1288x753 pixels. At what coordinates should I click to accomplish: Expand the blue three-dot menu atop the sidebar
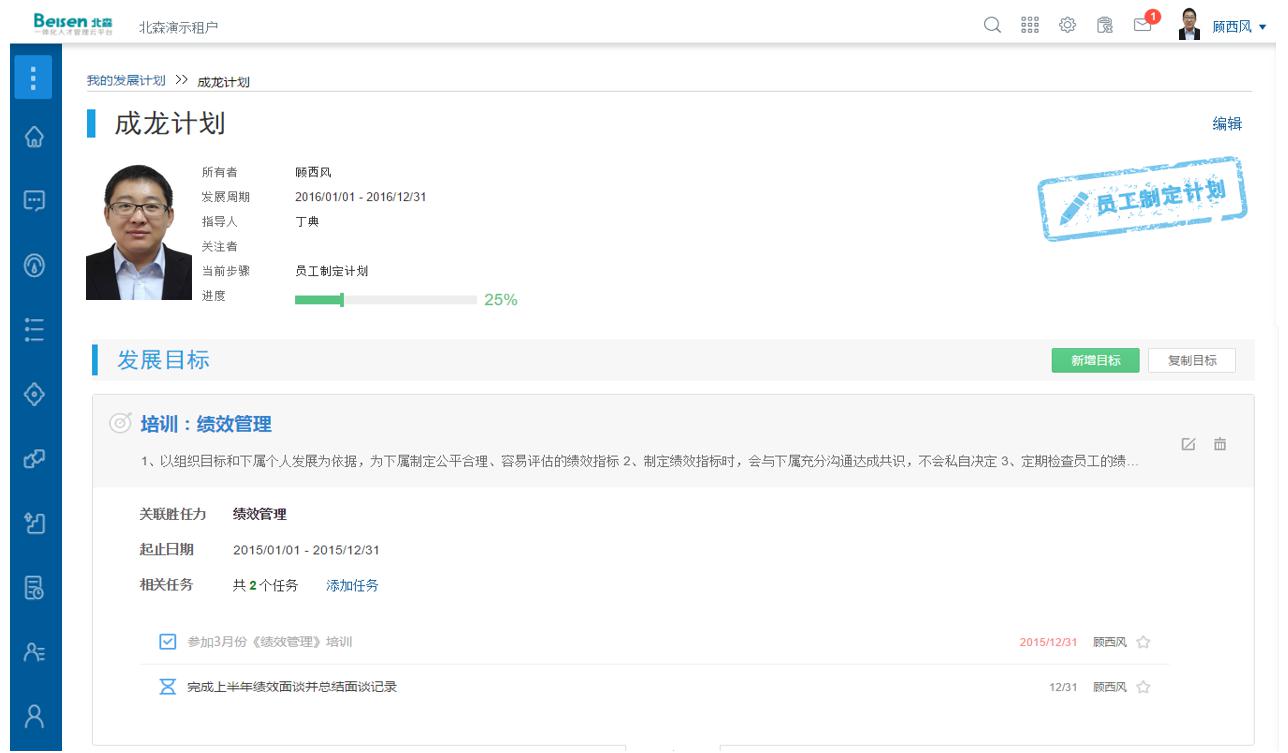tap(33, 77)
